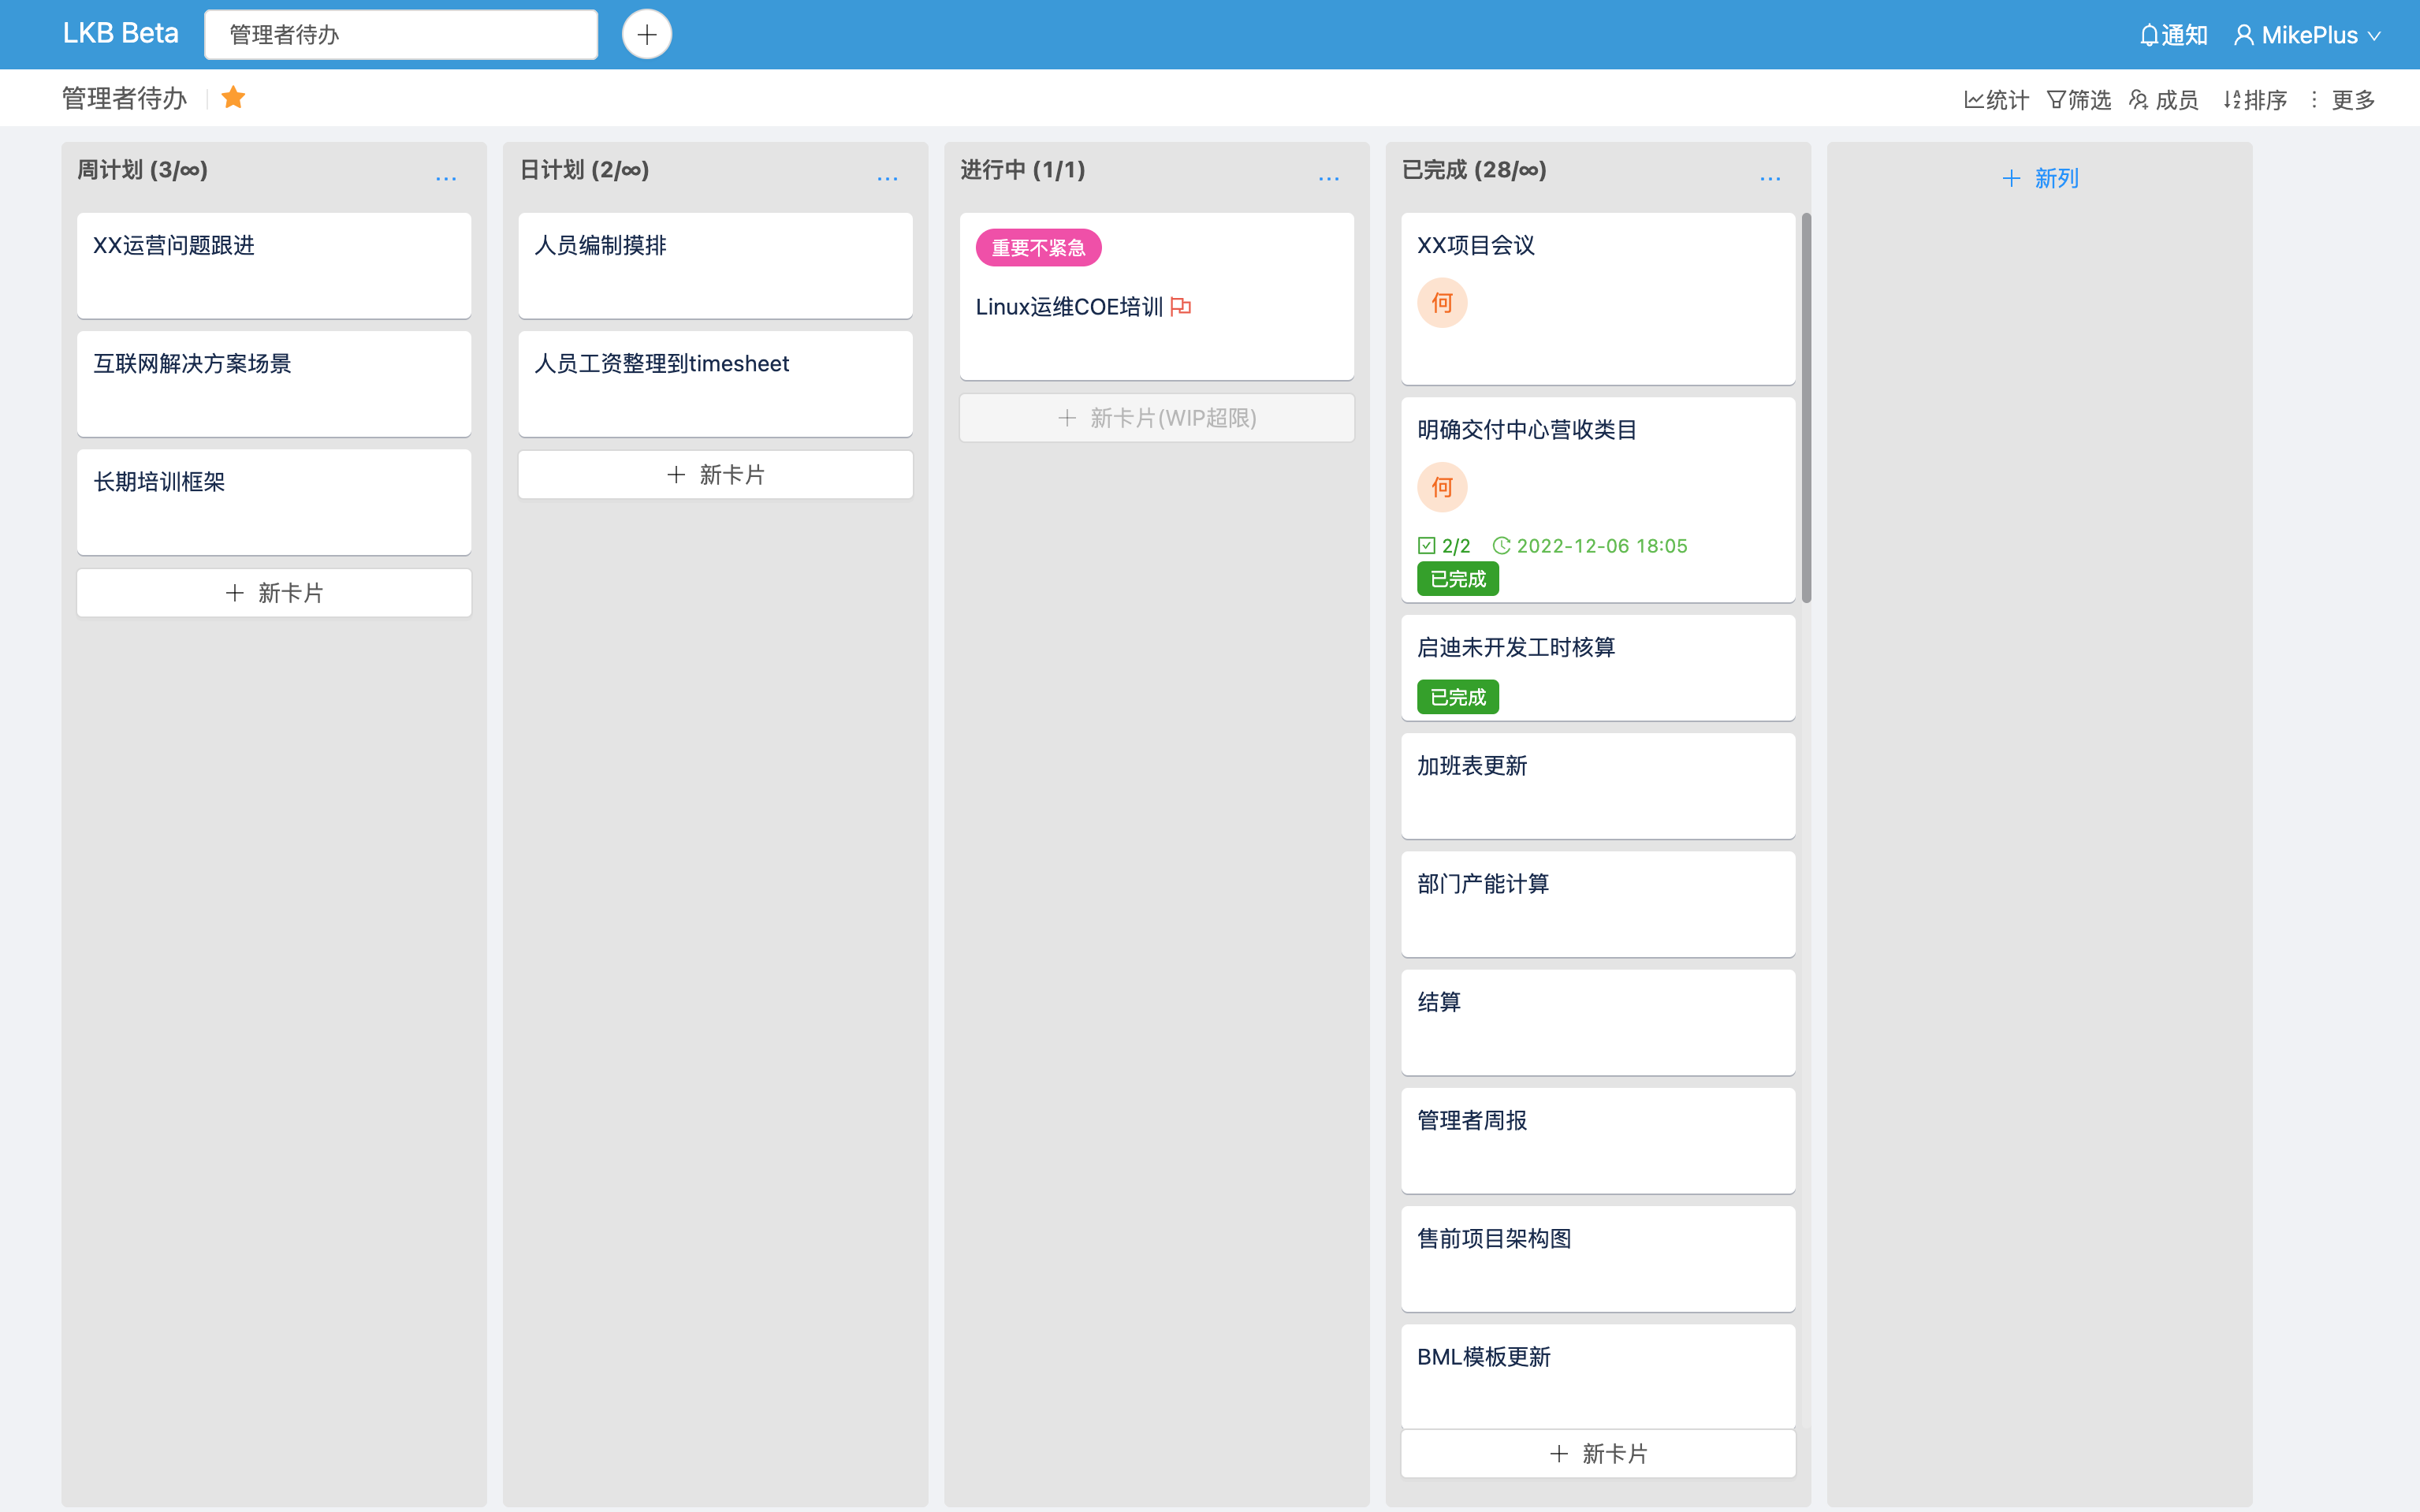Viewport: 2420px width, 1512px height.
Task: Open the 长期培训框架 card
Action: coord(274,502)
